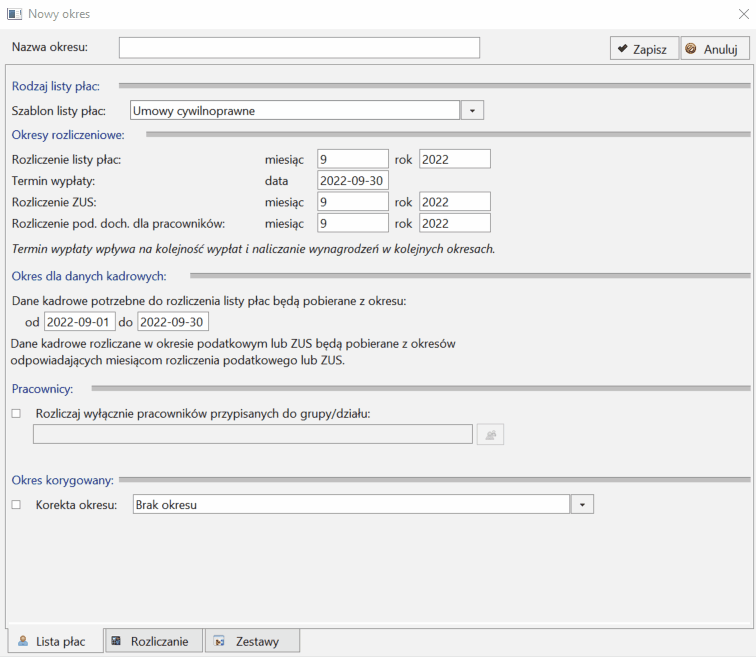
Task: Select the Umowy cywilnoprawne combo box
Action: point(295,110)
